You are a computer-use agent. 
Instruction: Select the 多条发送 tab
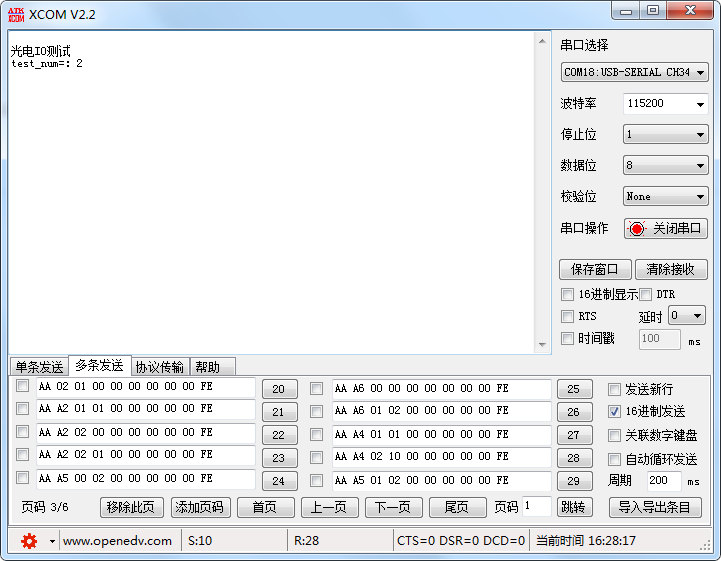click(100, 366)
